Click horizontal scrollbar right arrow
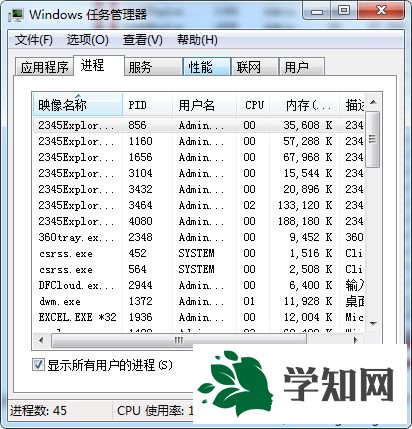412x429 pixels. click(x=356, y=340)
